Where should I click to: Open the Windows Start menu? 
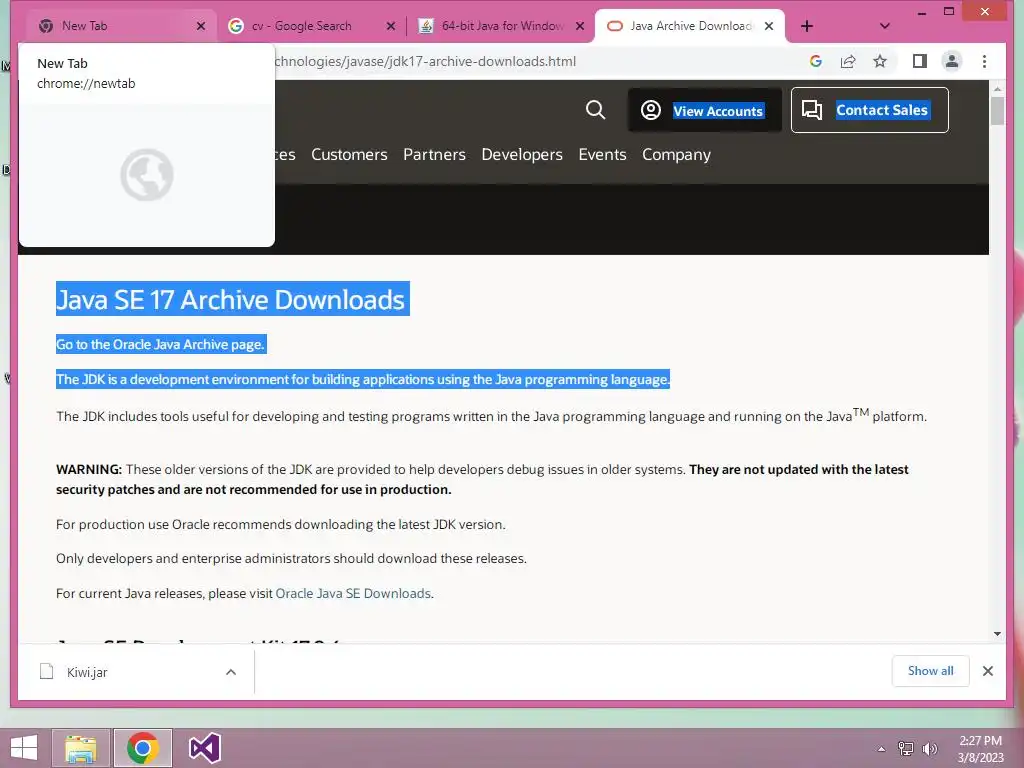tap(24, 748)
